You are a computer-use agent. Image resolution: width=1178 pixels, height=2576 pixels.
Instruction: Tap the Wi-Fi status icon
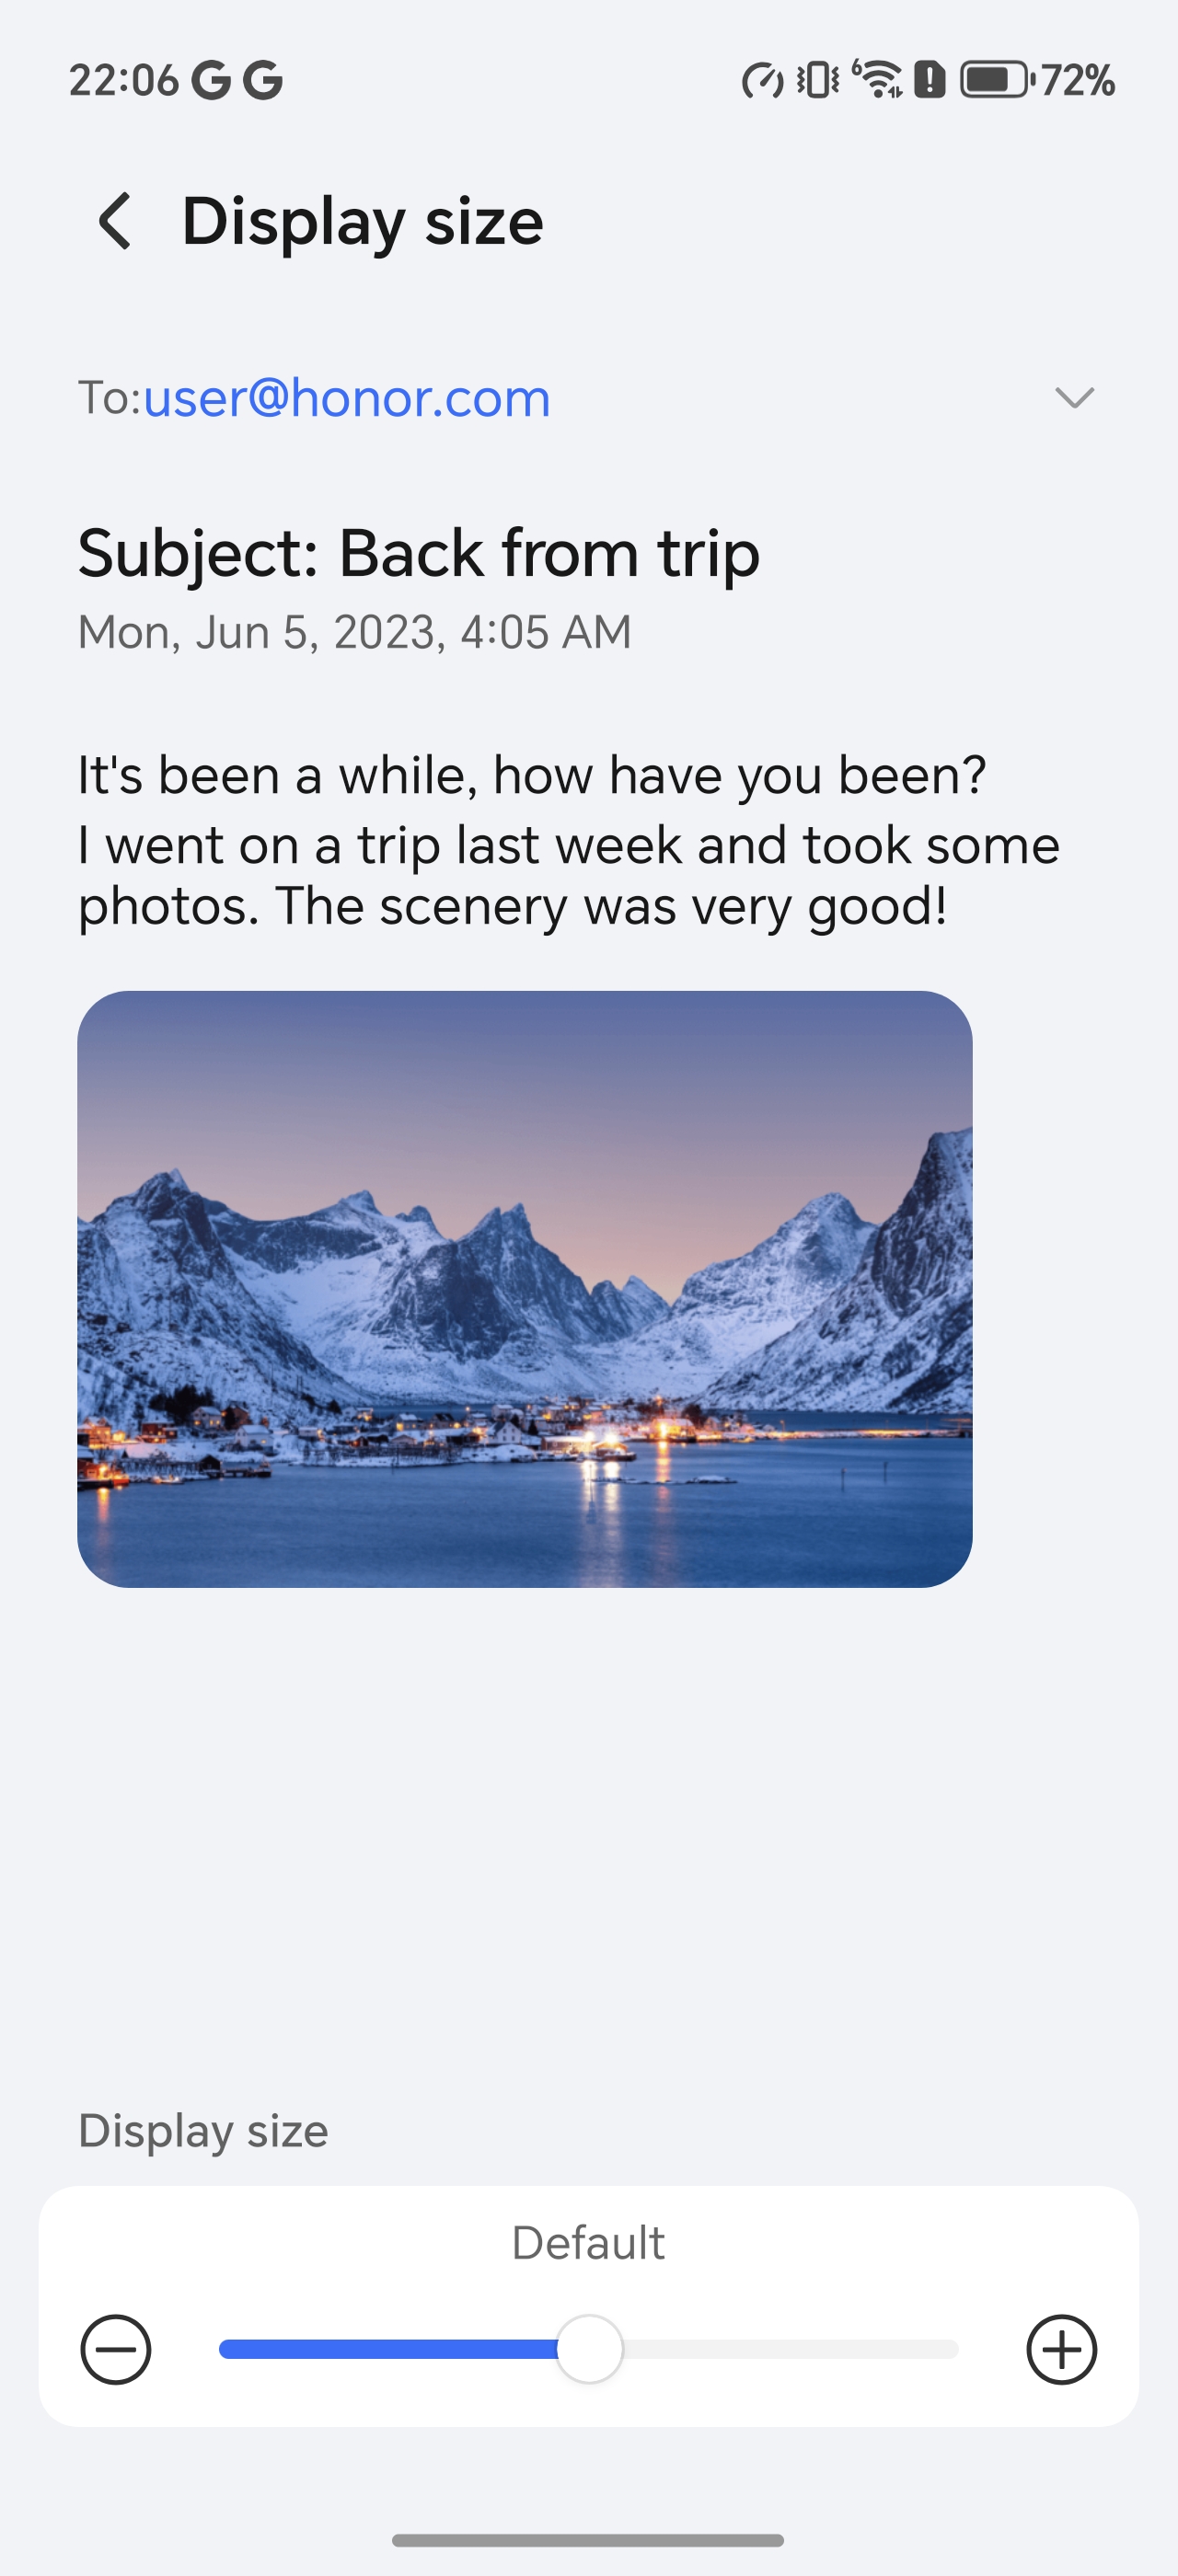click(x=877, y=80)
